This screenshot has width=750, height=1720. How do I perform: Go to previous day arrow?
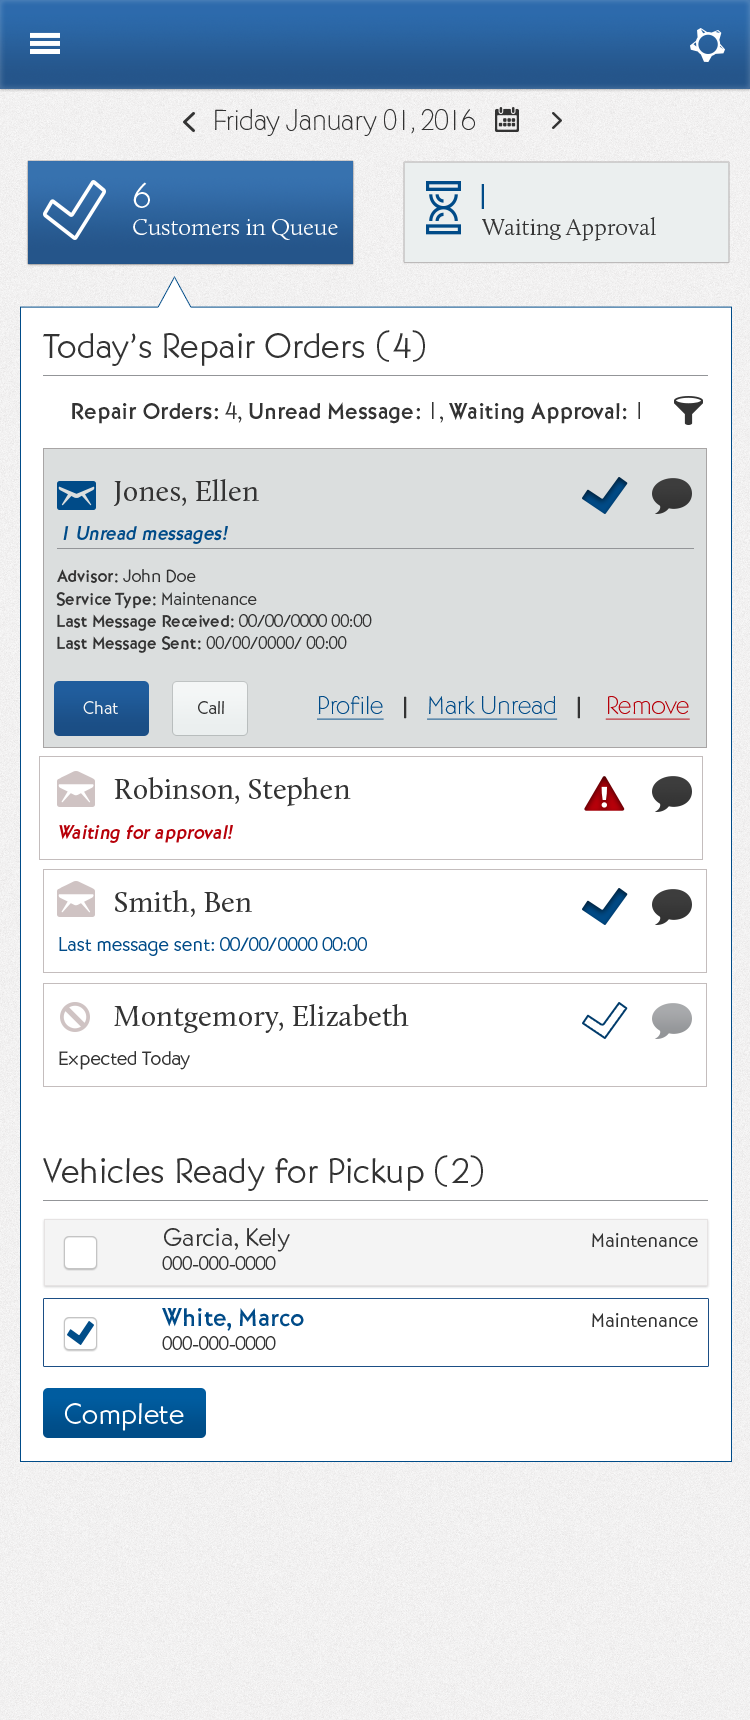click(x=189, y=122)
